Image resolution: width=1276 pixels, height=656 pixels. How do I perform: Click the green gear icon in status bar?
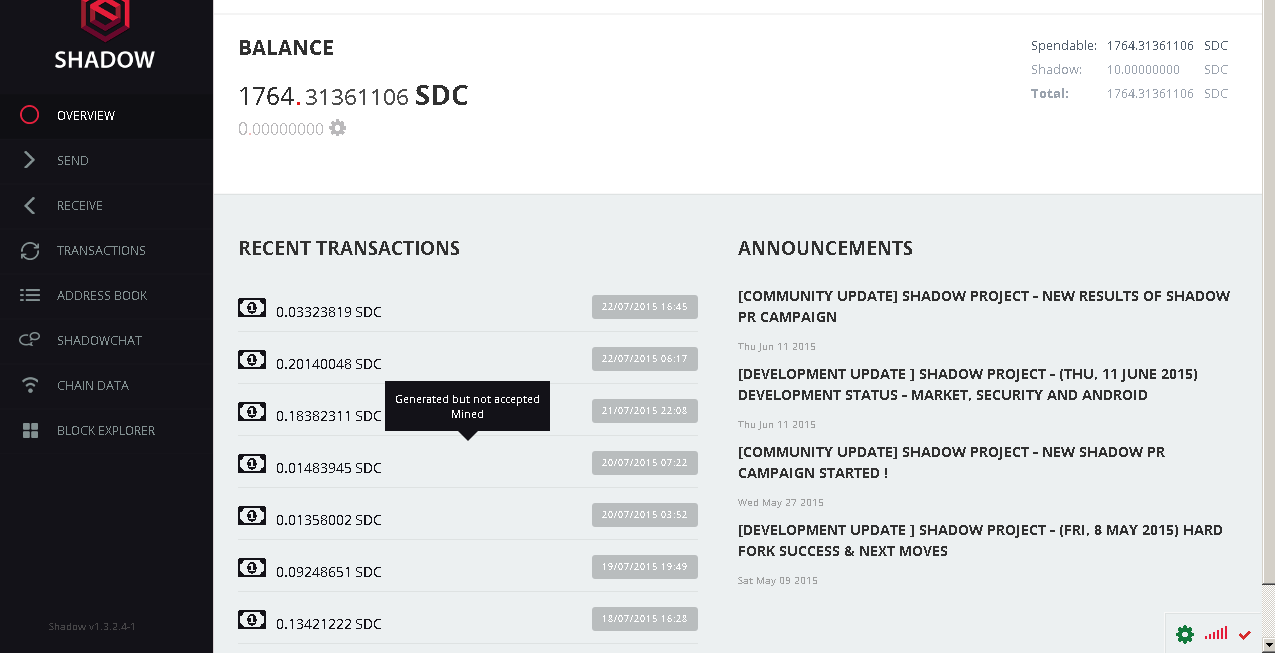pyautogui.click(x=1185, y=634)
